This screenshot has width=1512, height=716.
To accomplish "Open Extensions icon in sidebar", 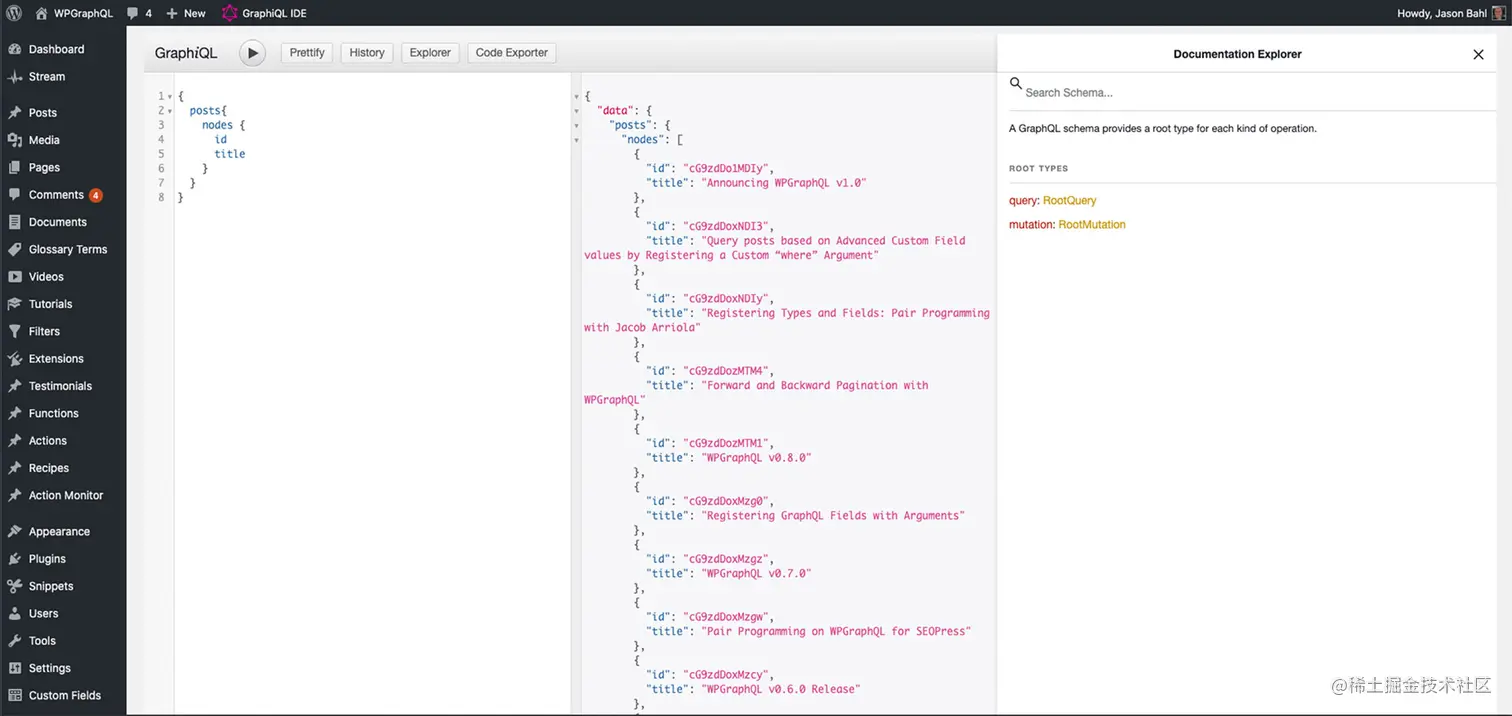I will (x=14, y=359).
